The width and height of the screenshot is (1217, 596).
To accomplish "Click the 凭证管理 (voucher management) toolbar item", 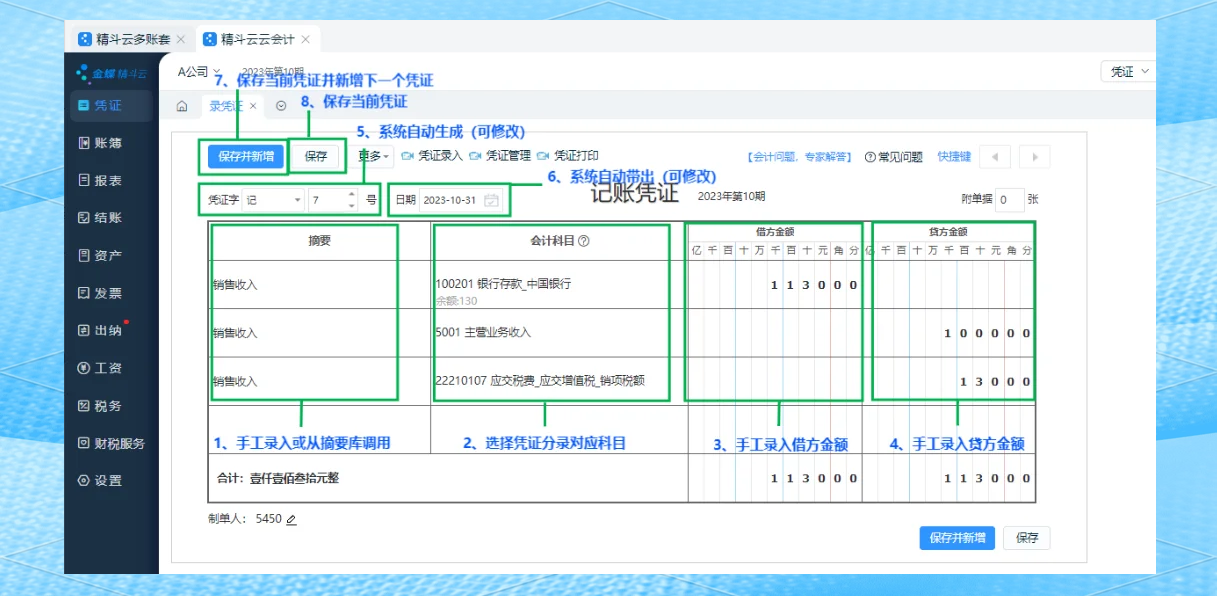I will (x=508, y=156).
